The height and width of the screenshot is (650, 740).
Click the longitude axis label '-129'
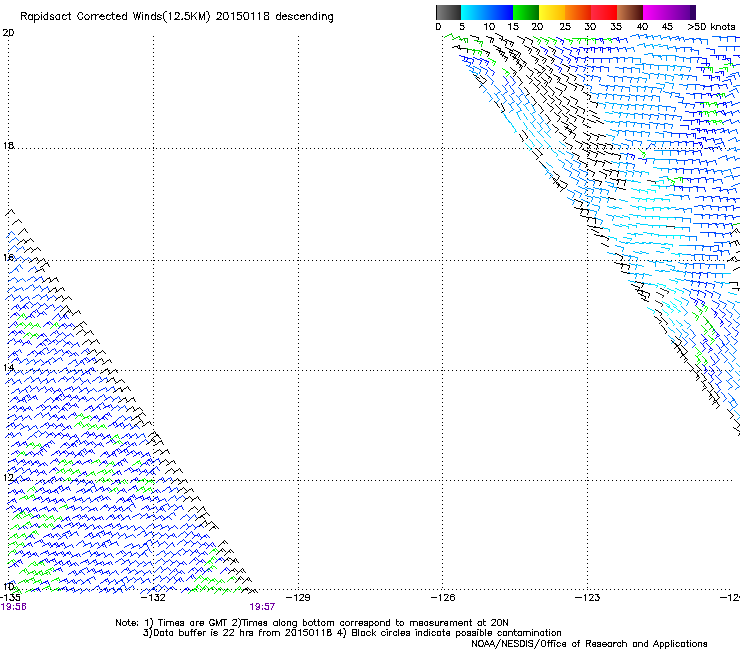pyautogui.click(x=298, y=598)
